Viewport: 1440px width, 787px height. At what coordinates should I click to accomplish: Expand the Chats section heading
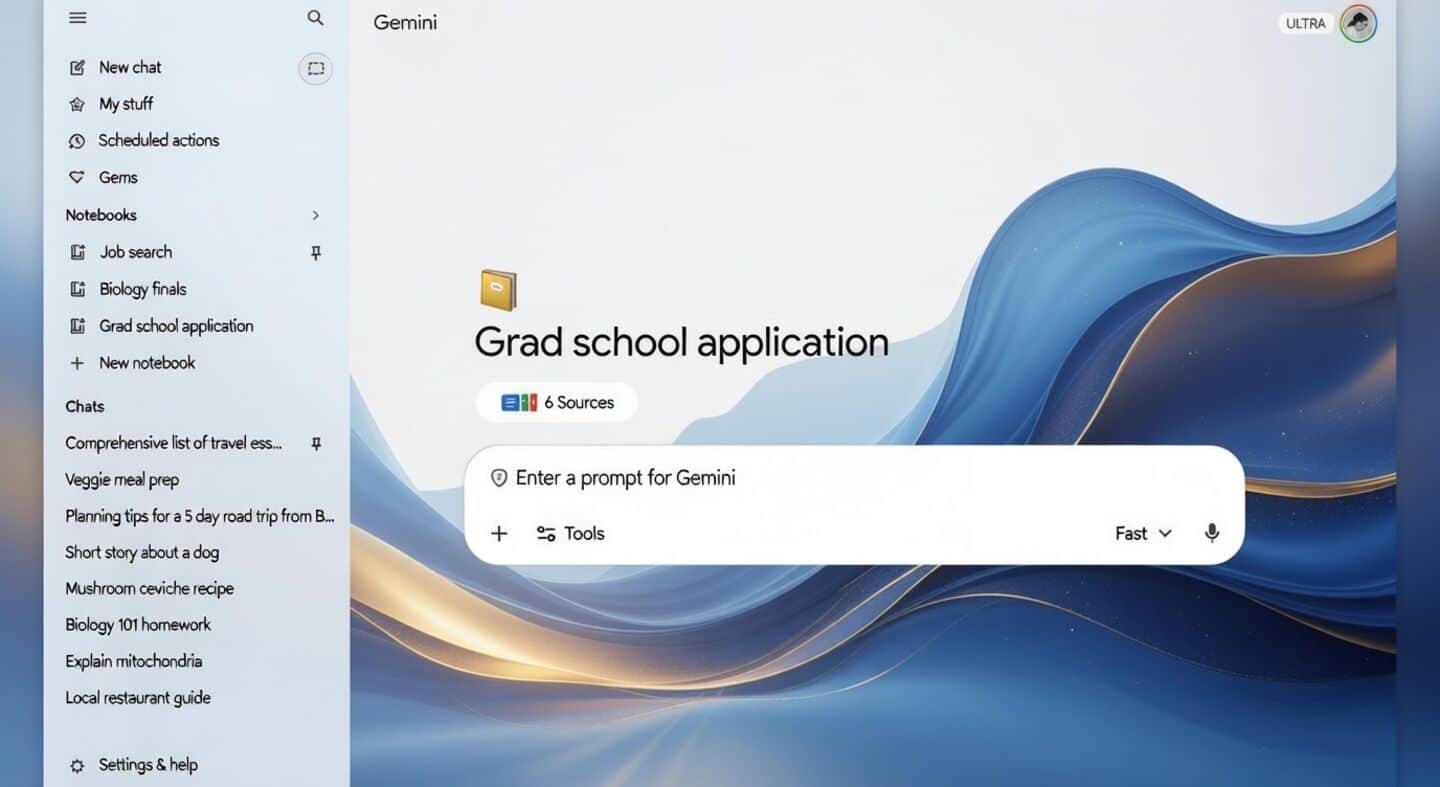[84, 406]
